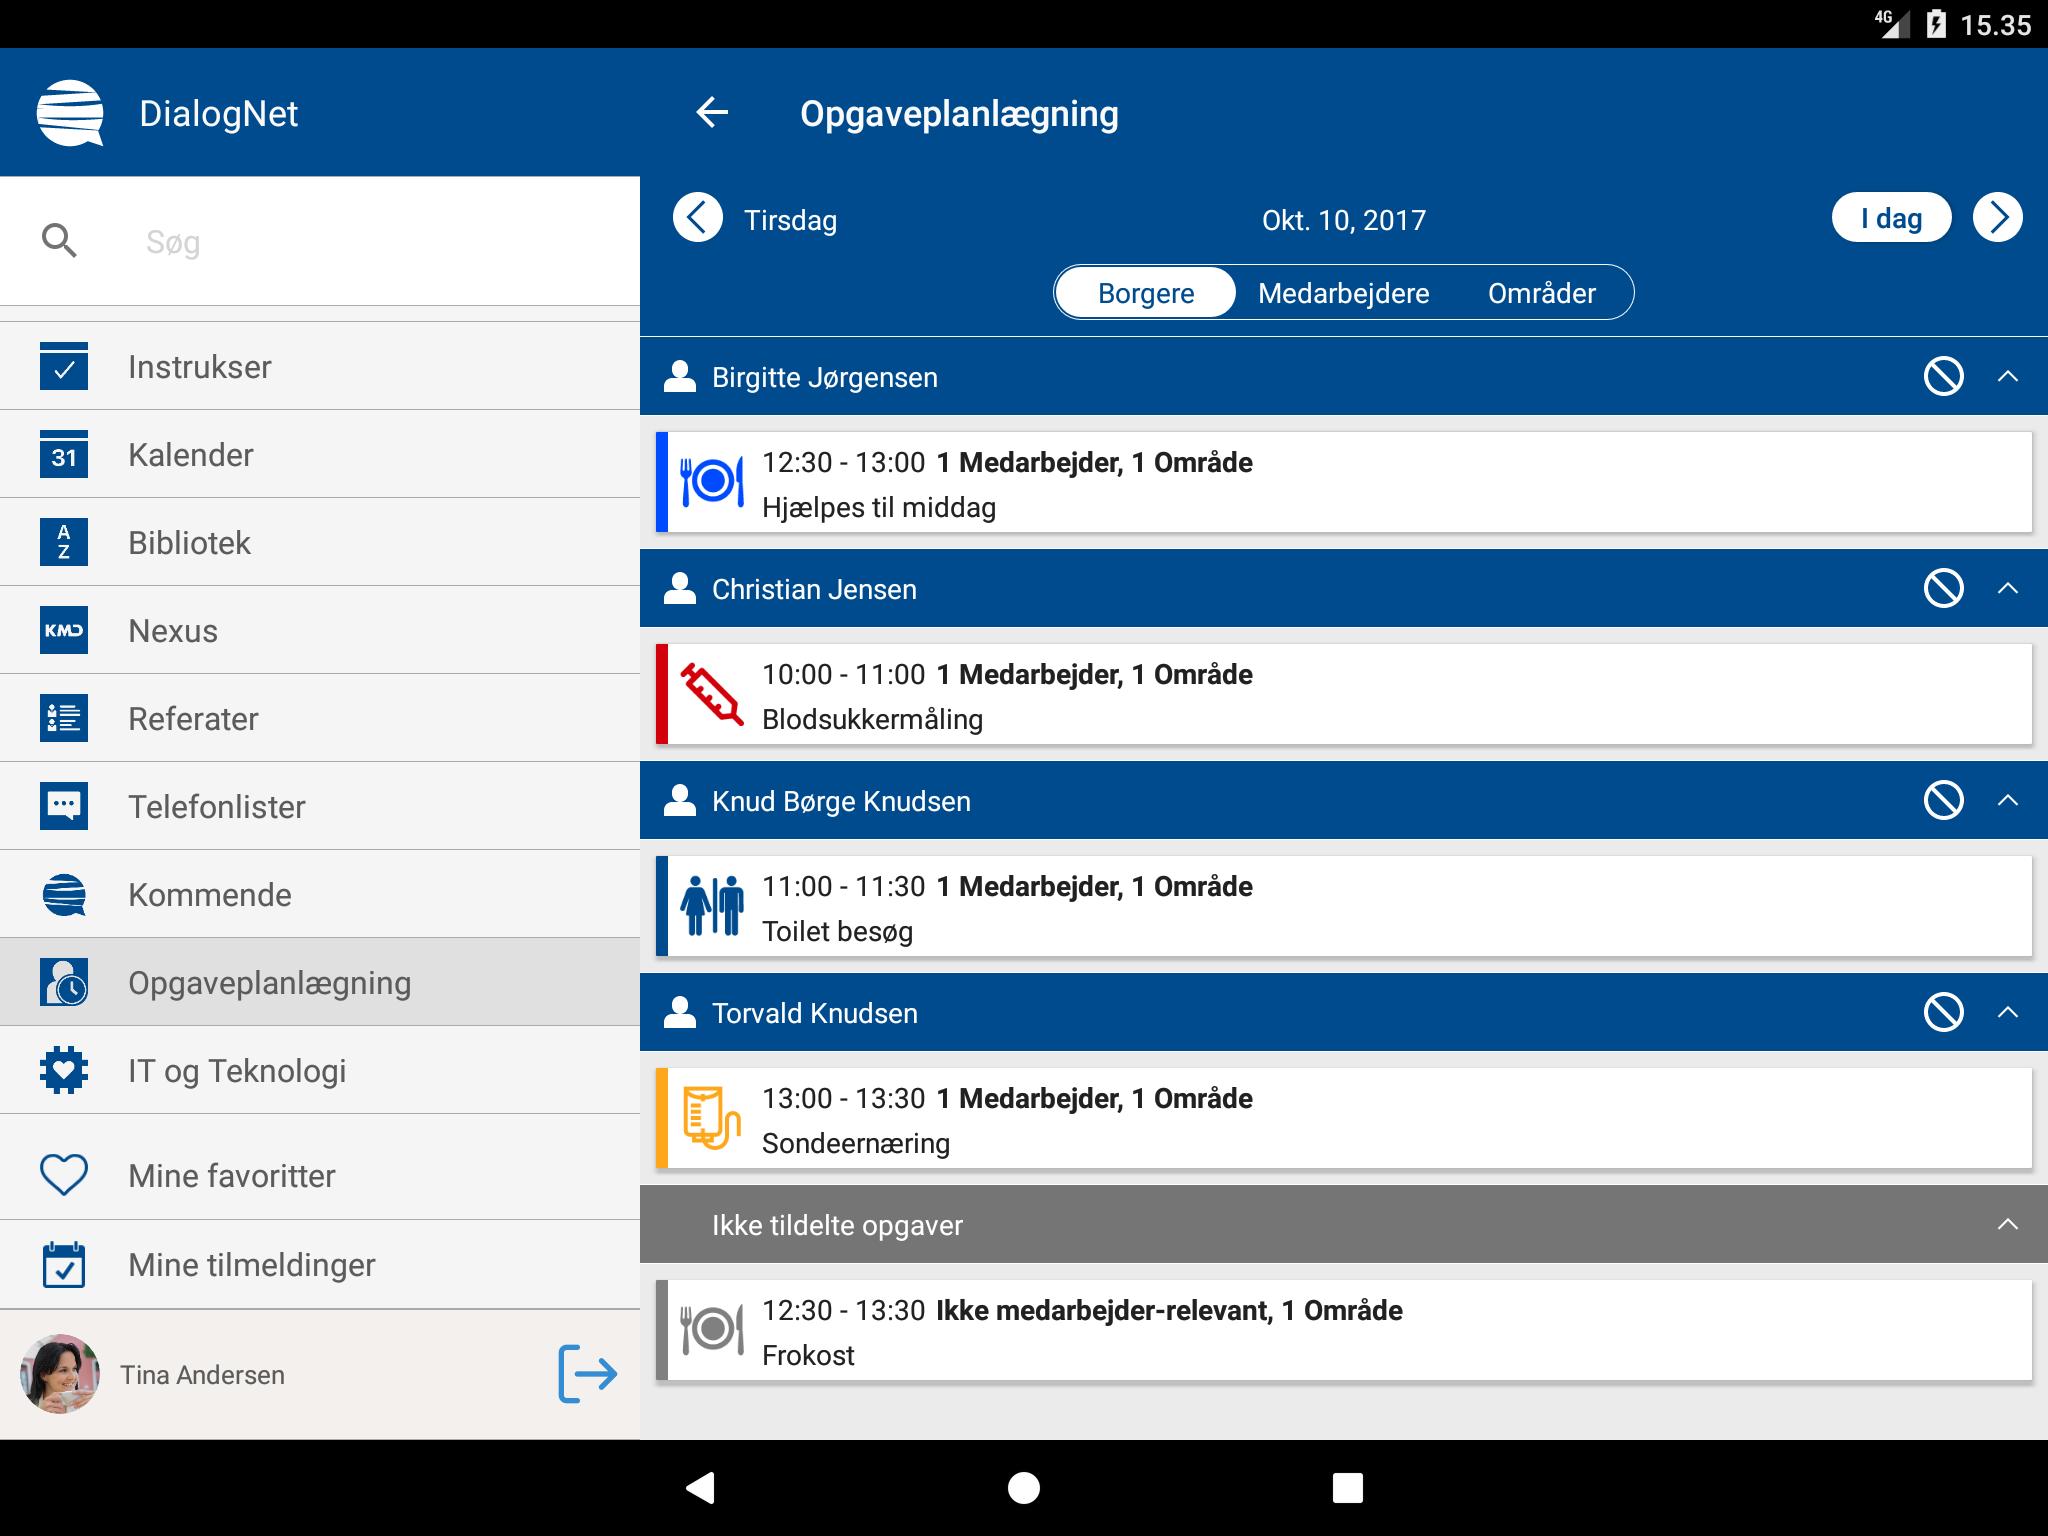The height and width of the screenshot is (1536, 2048).
Task: Collapse the Torvald Knudsen section
Action: click(2008, 1013)
